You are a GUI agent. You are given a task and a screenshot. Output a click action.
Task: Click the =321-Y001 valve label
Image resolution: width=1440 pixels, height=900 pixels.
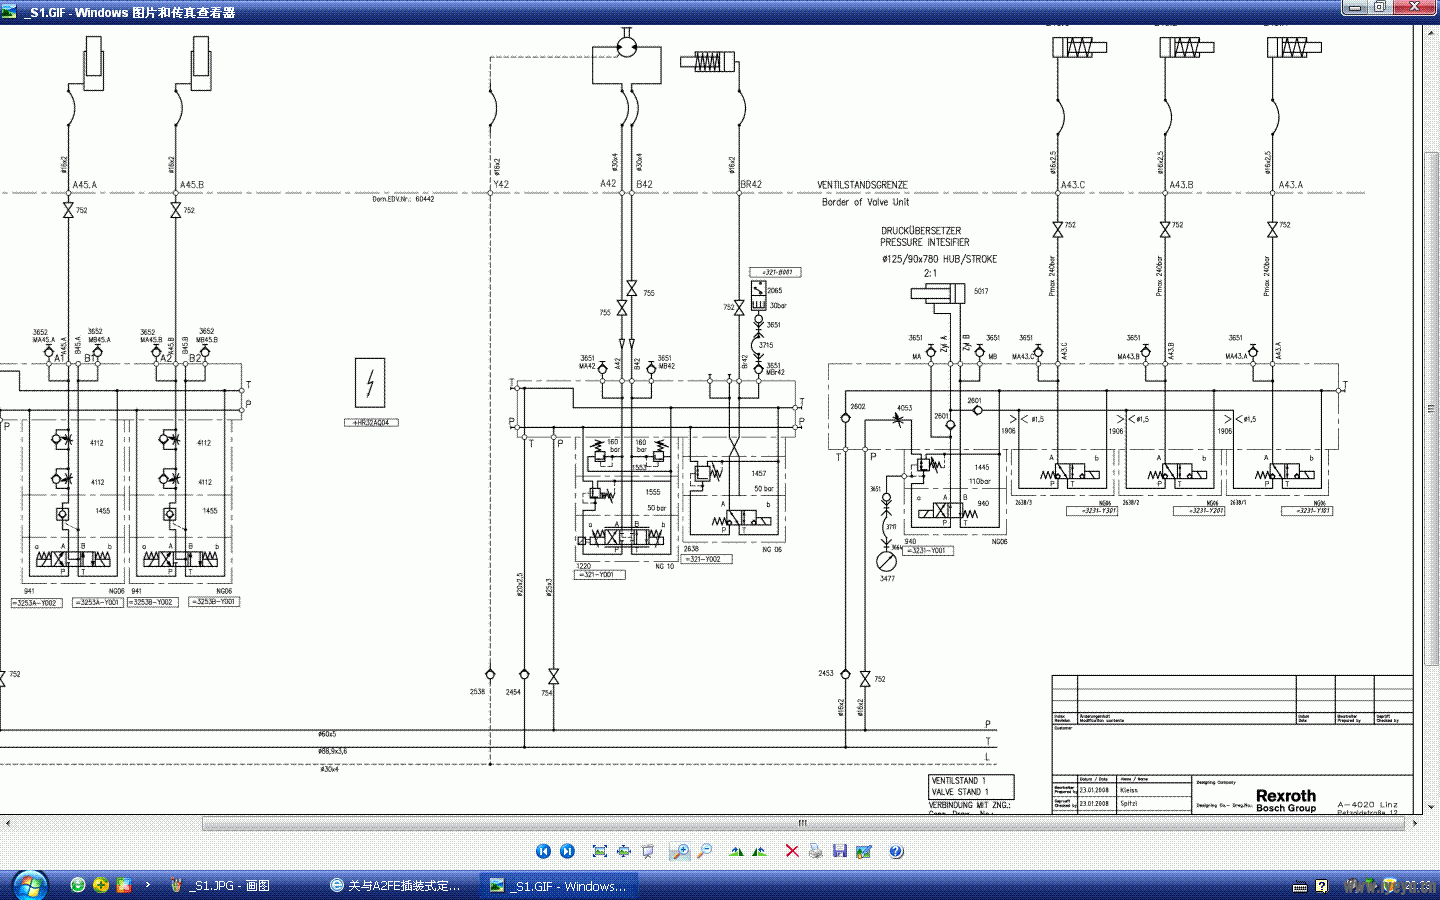click(600, 575)
